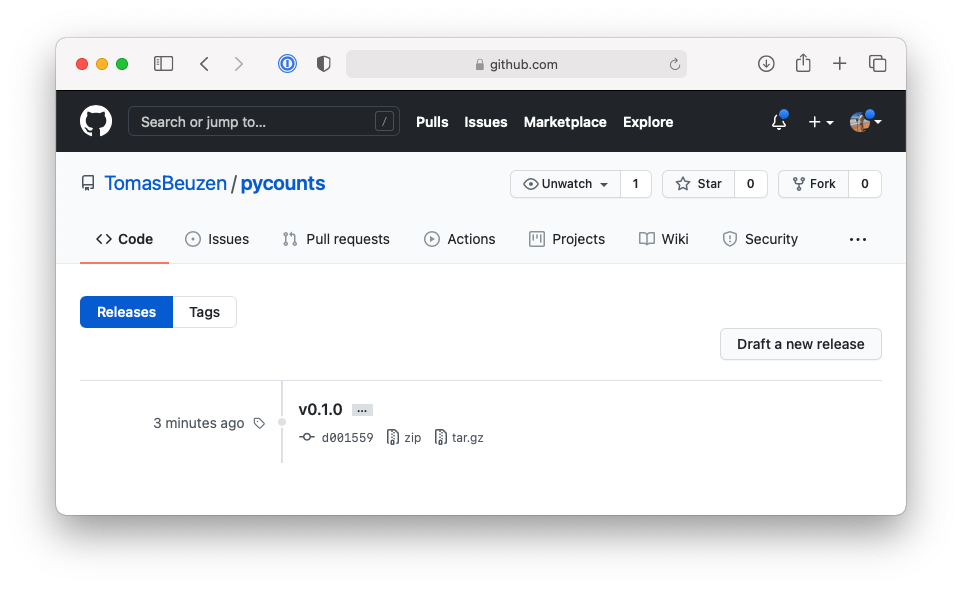
Task: Open Pulls in the top navigation
Action: click(x=432, y=122)
